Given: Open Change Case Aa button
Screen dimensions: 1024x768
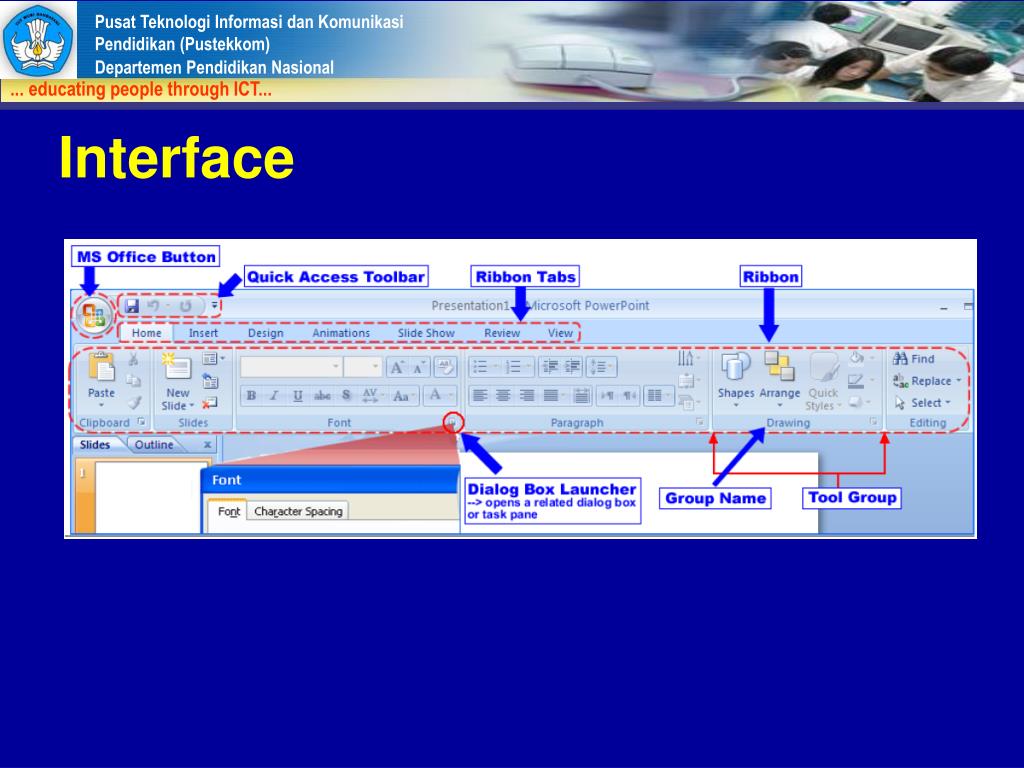Looking at the screenshot, I should point(402,396).
